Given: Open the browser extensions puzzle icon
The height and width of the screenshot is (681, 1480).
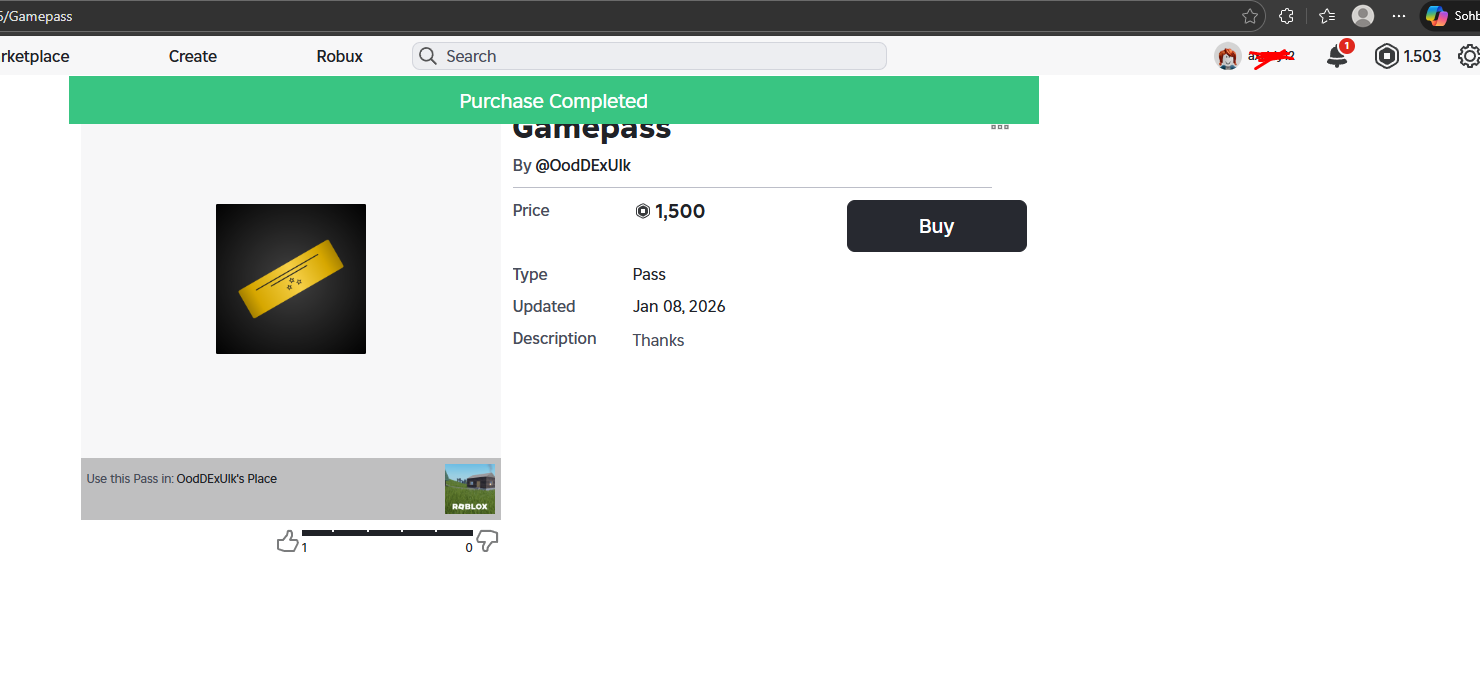Looking at the screenshot, I should [x=1287, y=16].
